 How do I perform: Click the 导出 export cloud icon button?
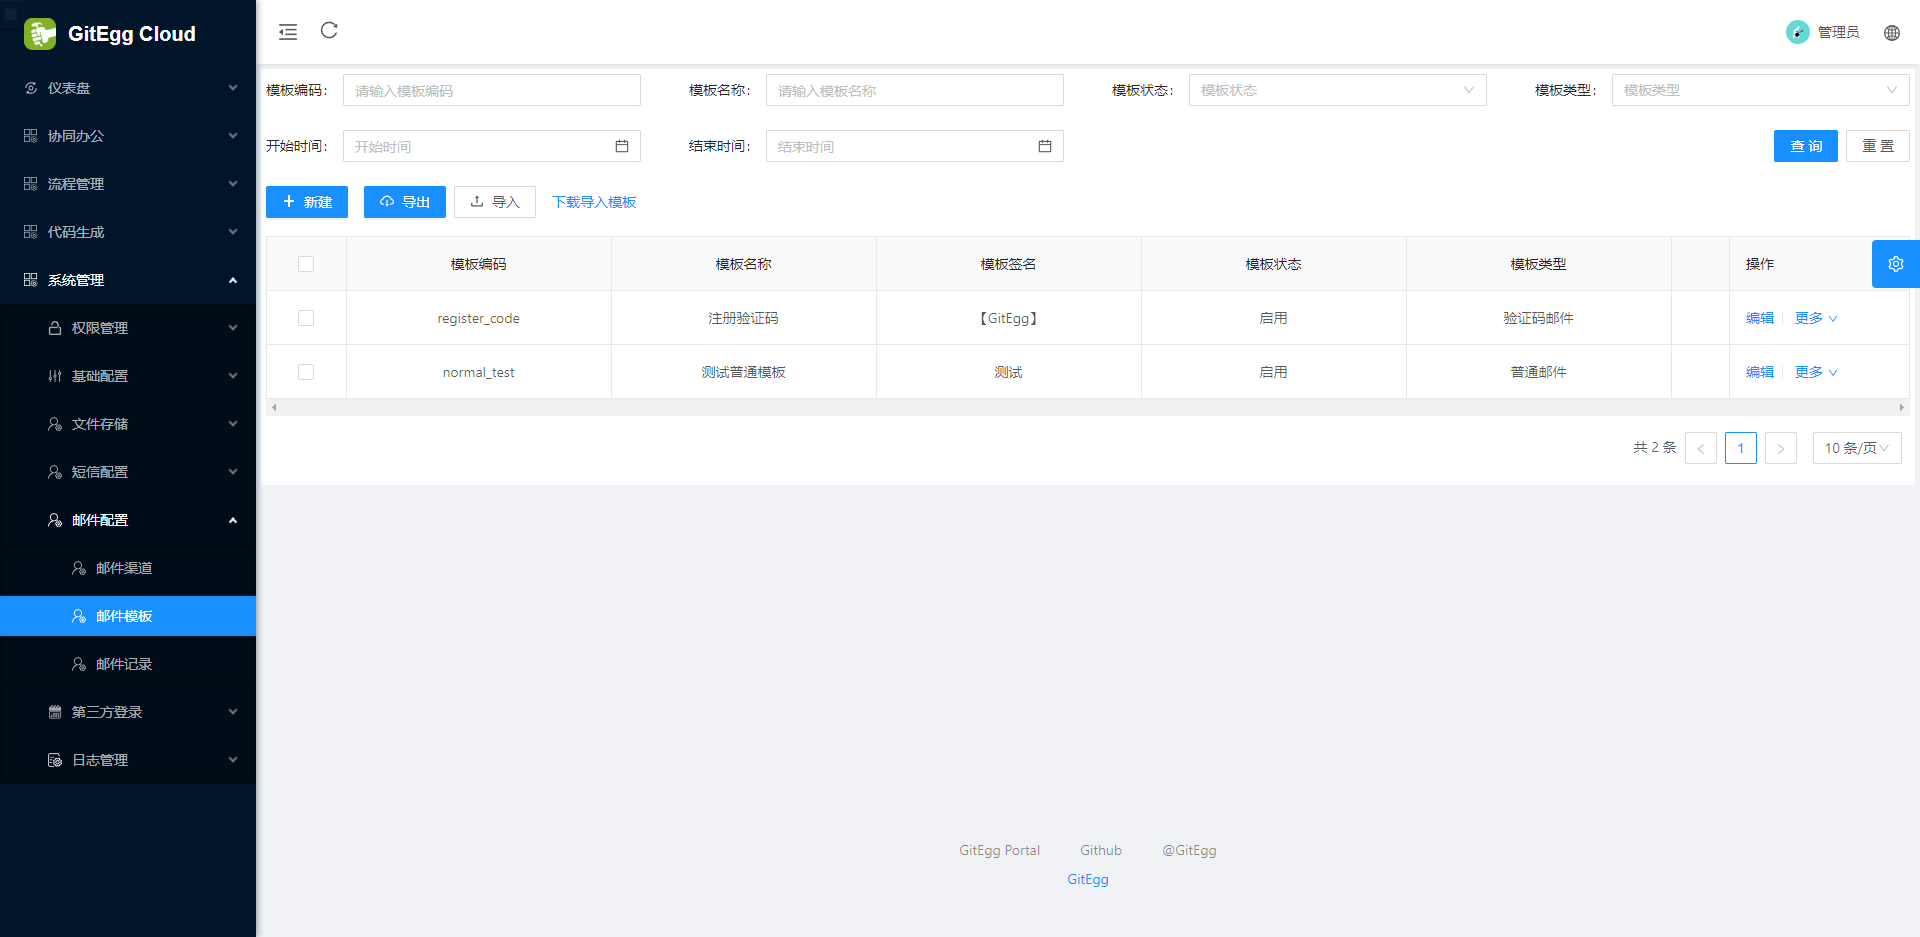pos(404,201)
